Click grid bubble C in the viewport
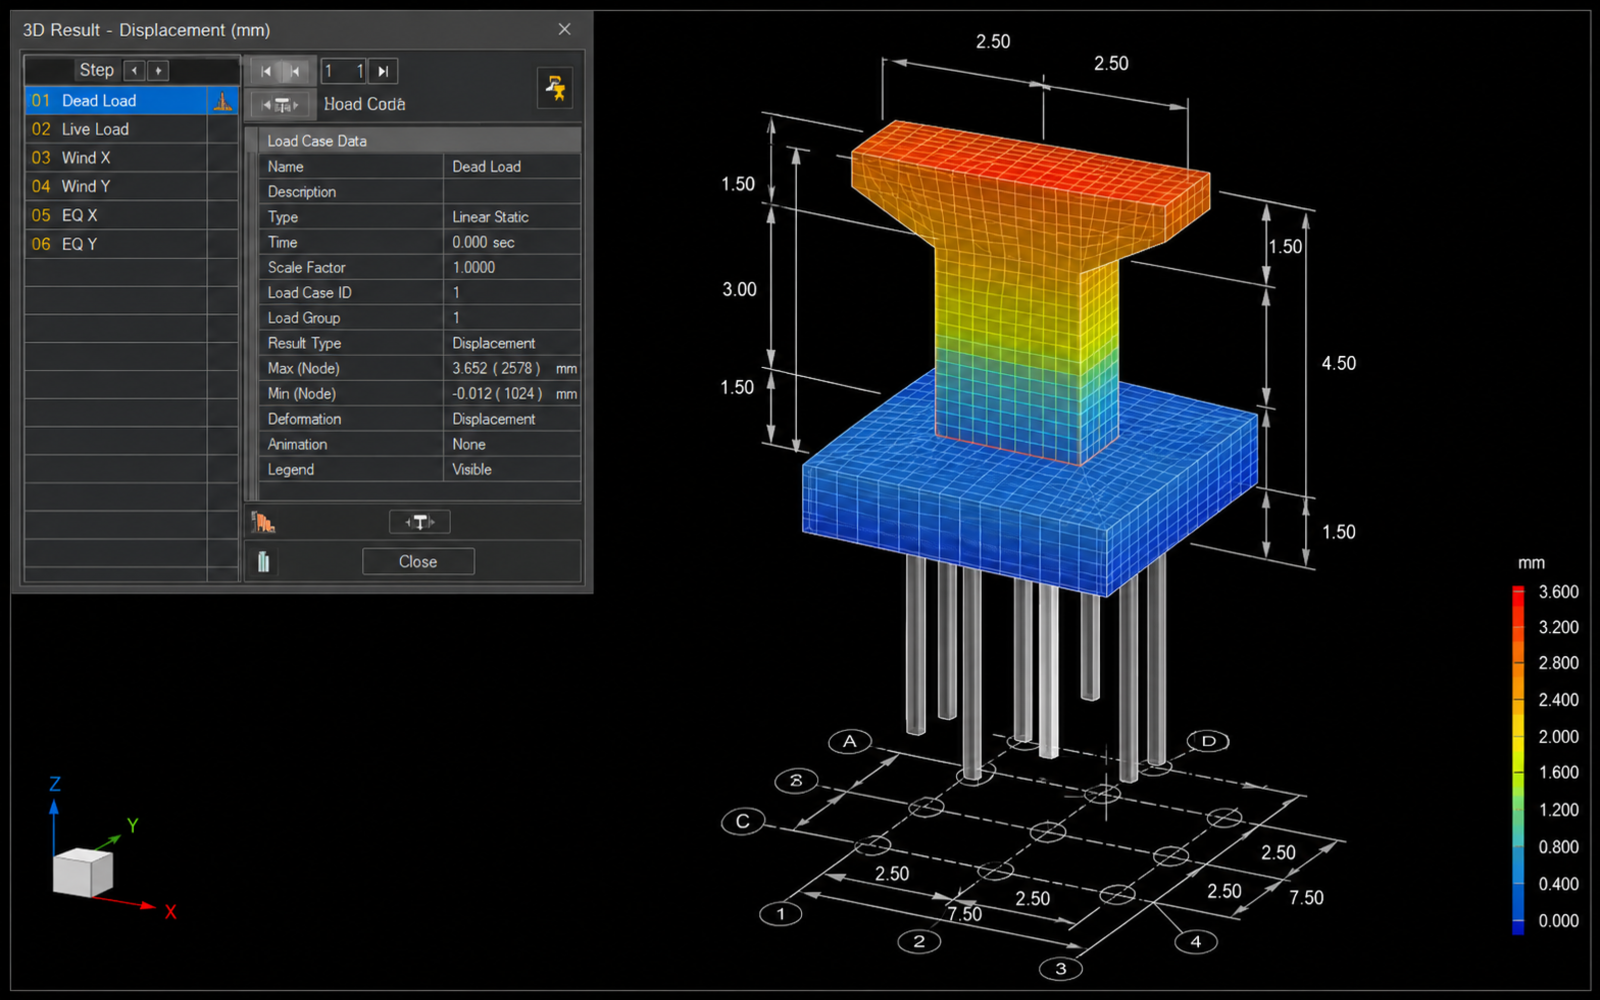The image size is (1600, 1000). click(743, 822)
